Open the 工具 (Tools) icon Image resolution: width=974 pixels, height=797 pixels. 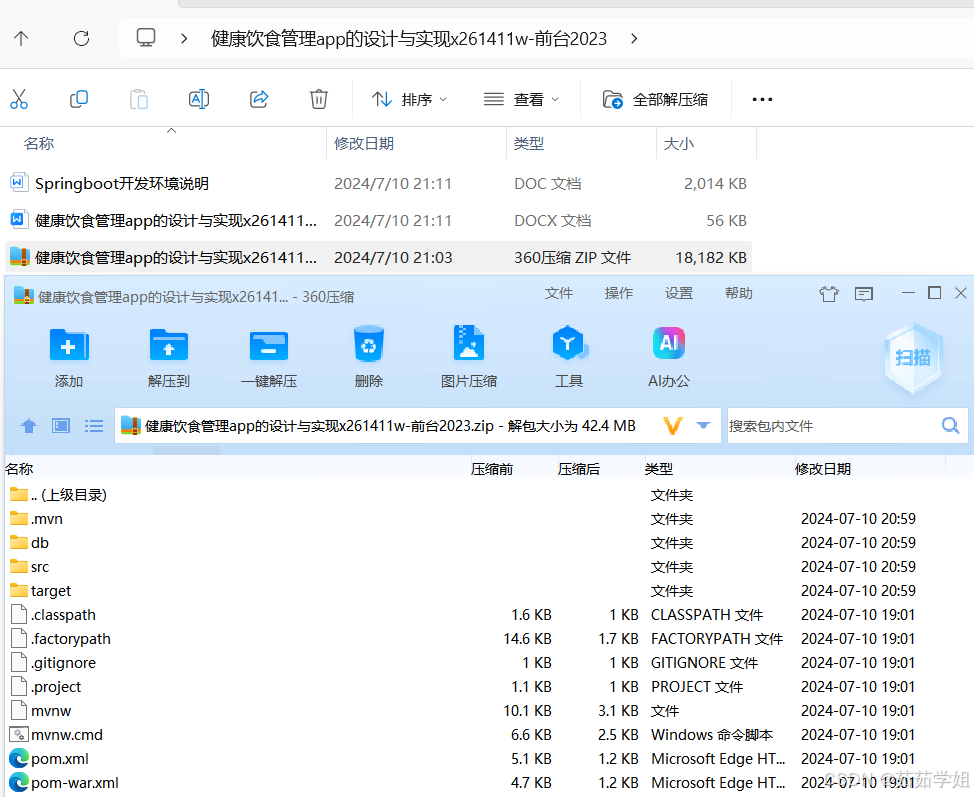pos(569,346)
